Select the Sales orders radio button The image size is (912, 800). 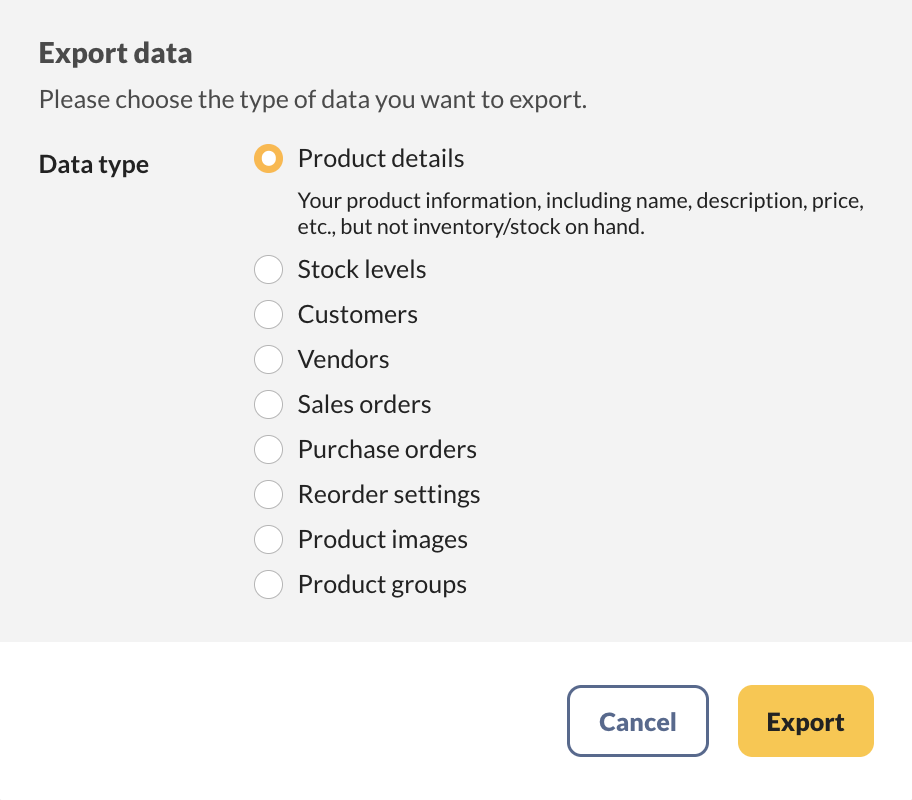pos(268,405)
